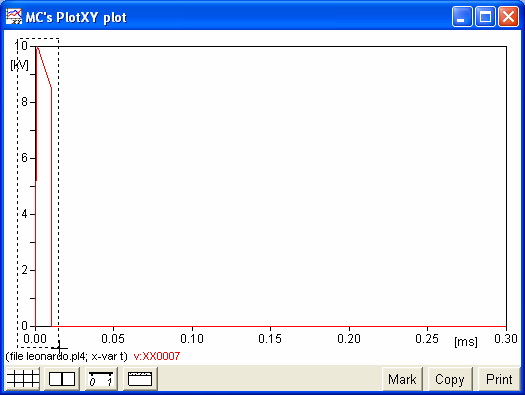The height and width of the screenshot is (395, 525).
Task: Click the 2 y-axis tick label
Action: (x=24, y=269)
